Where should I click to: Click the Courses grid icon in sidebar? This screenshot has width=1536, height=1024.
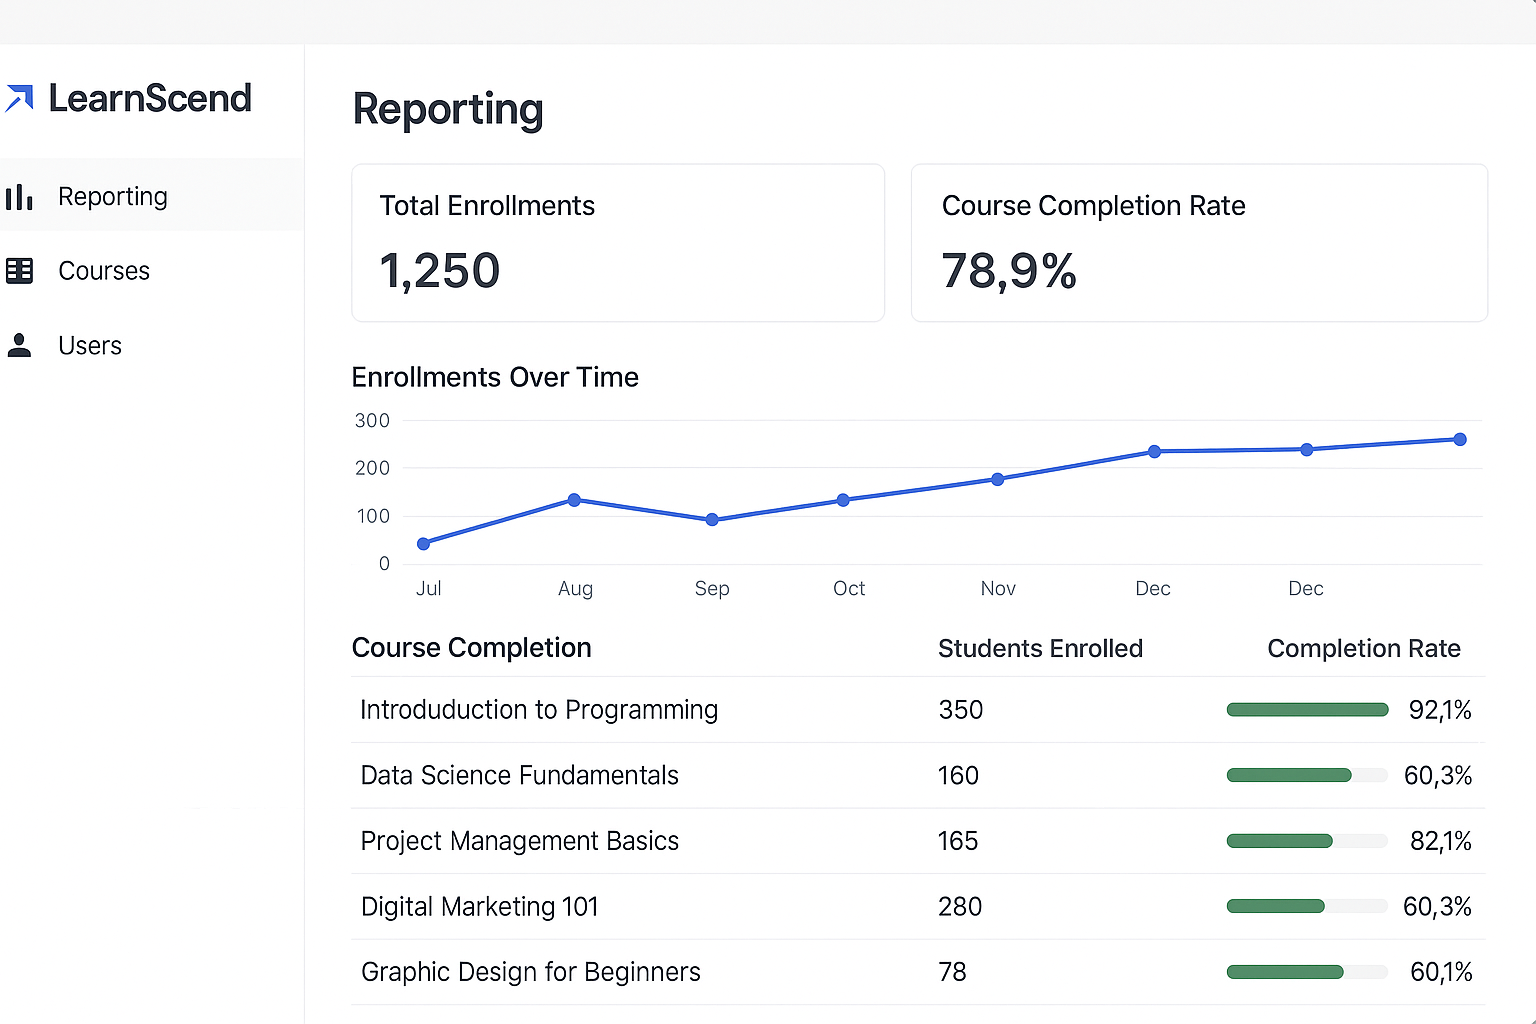[21, 271]
